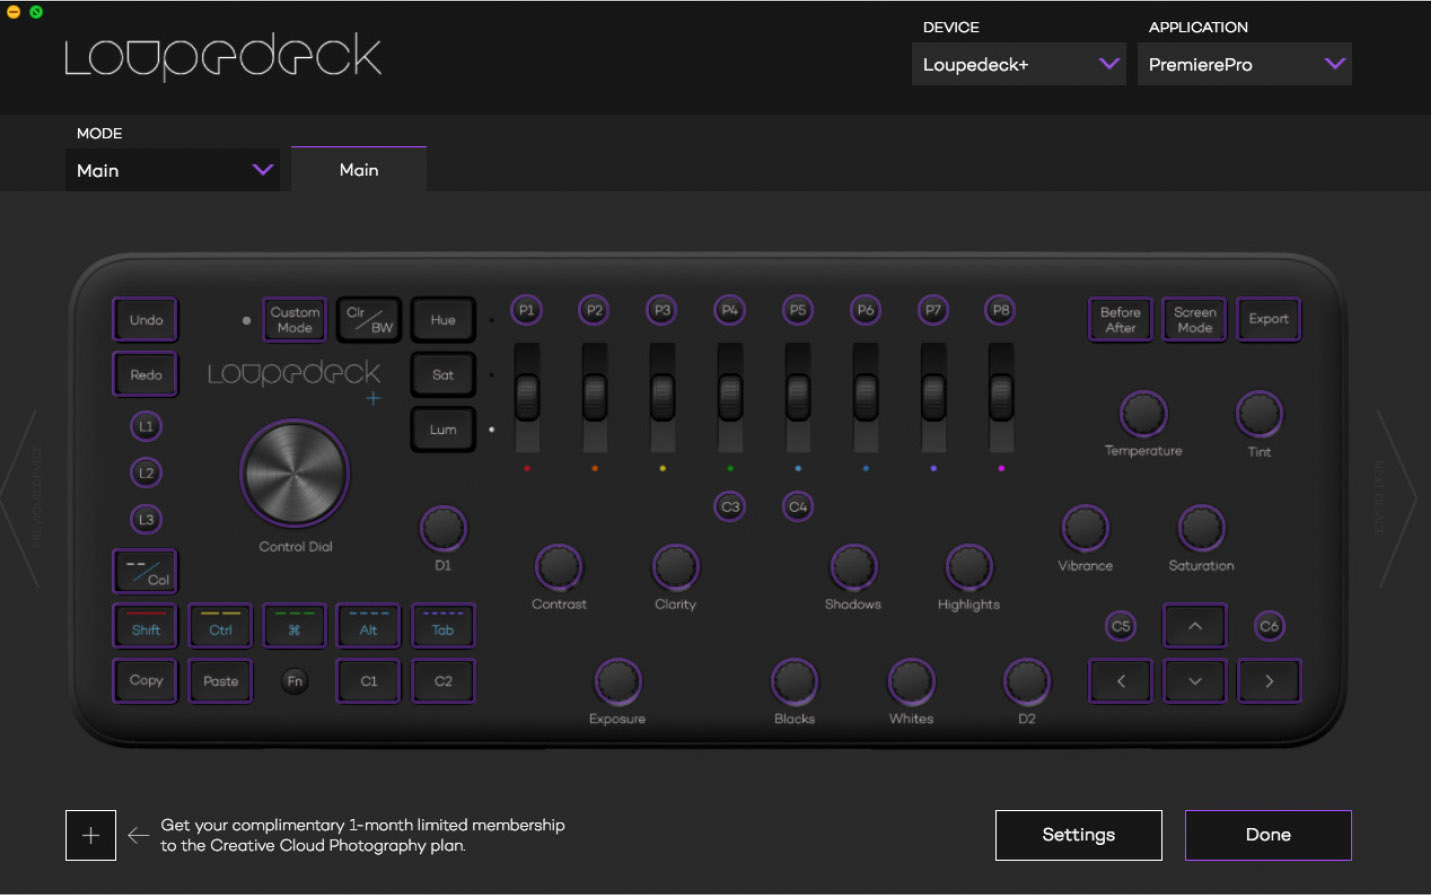
Task: Click the Highlights knob
Action: pyautogui.click(x=969, y=567)
